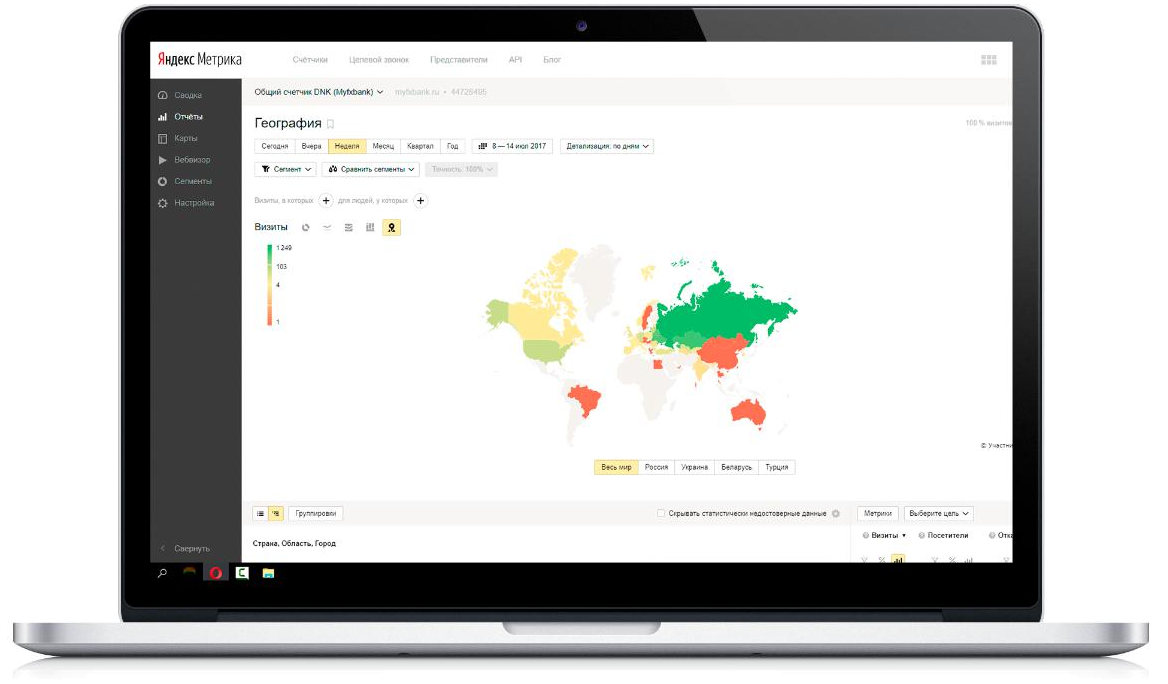Open the Метрики selector
Image resolution: width=1168 pixels, height=684 pixels.
pos(877,513)
